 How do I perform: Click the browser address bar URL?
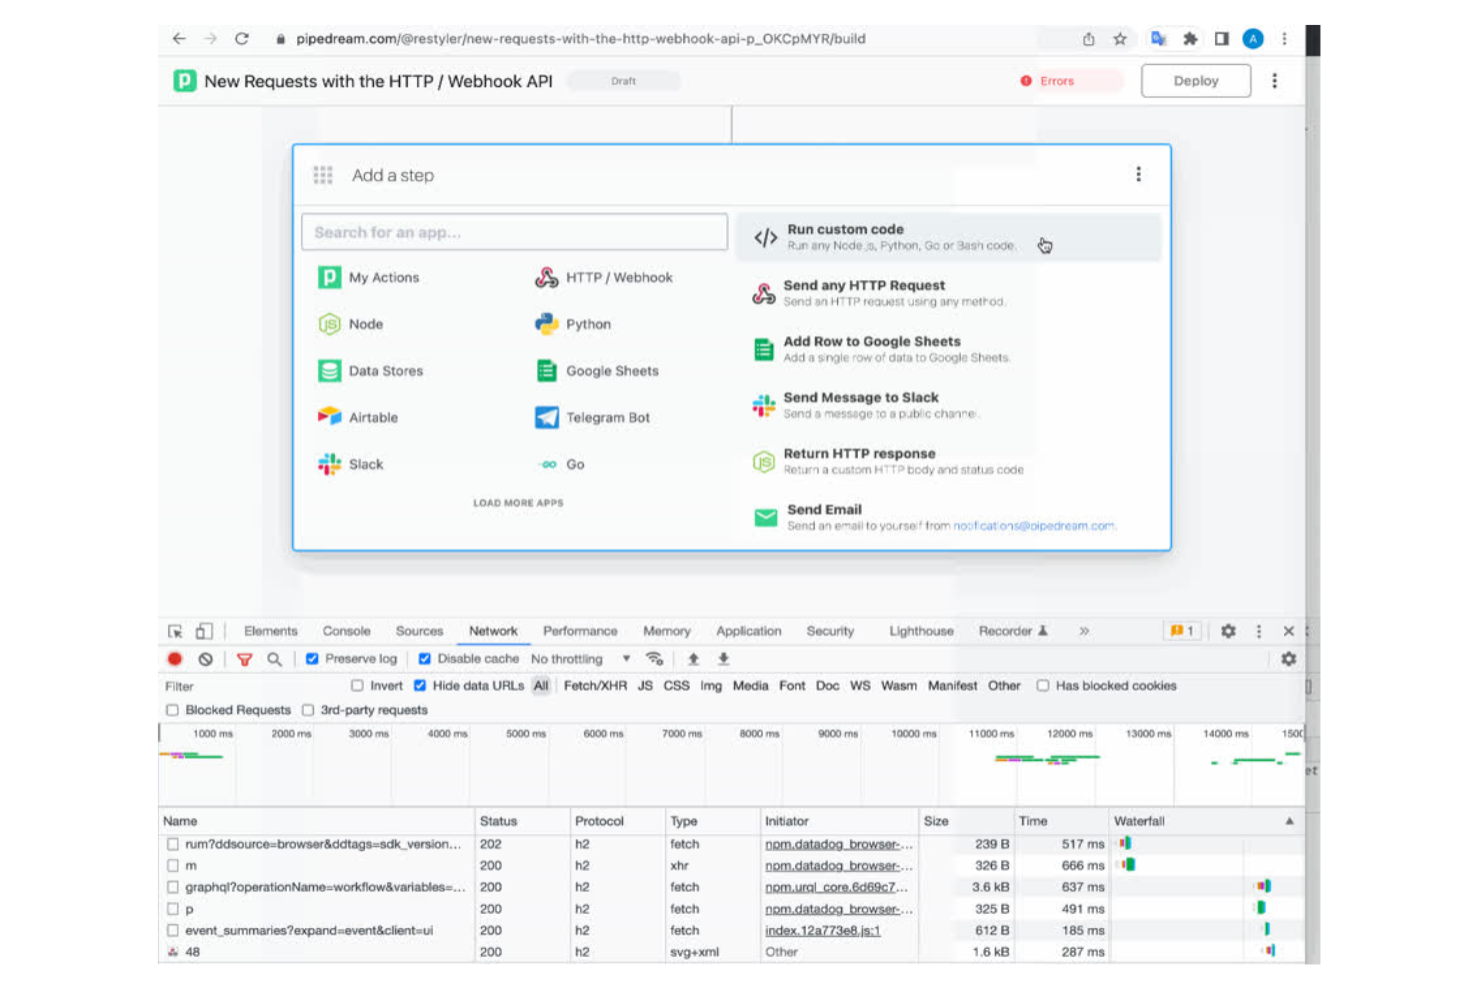[x=580, y=39]
